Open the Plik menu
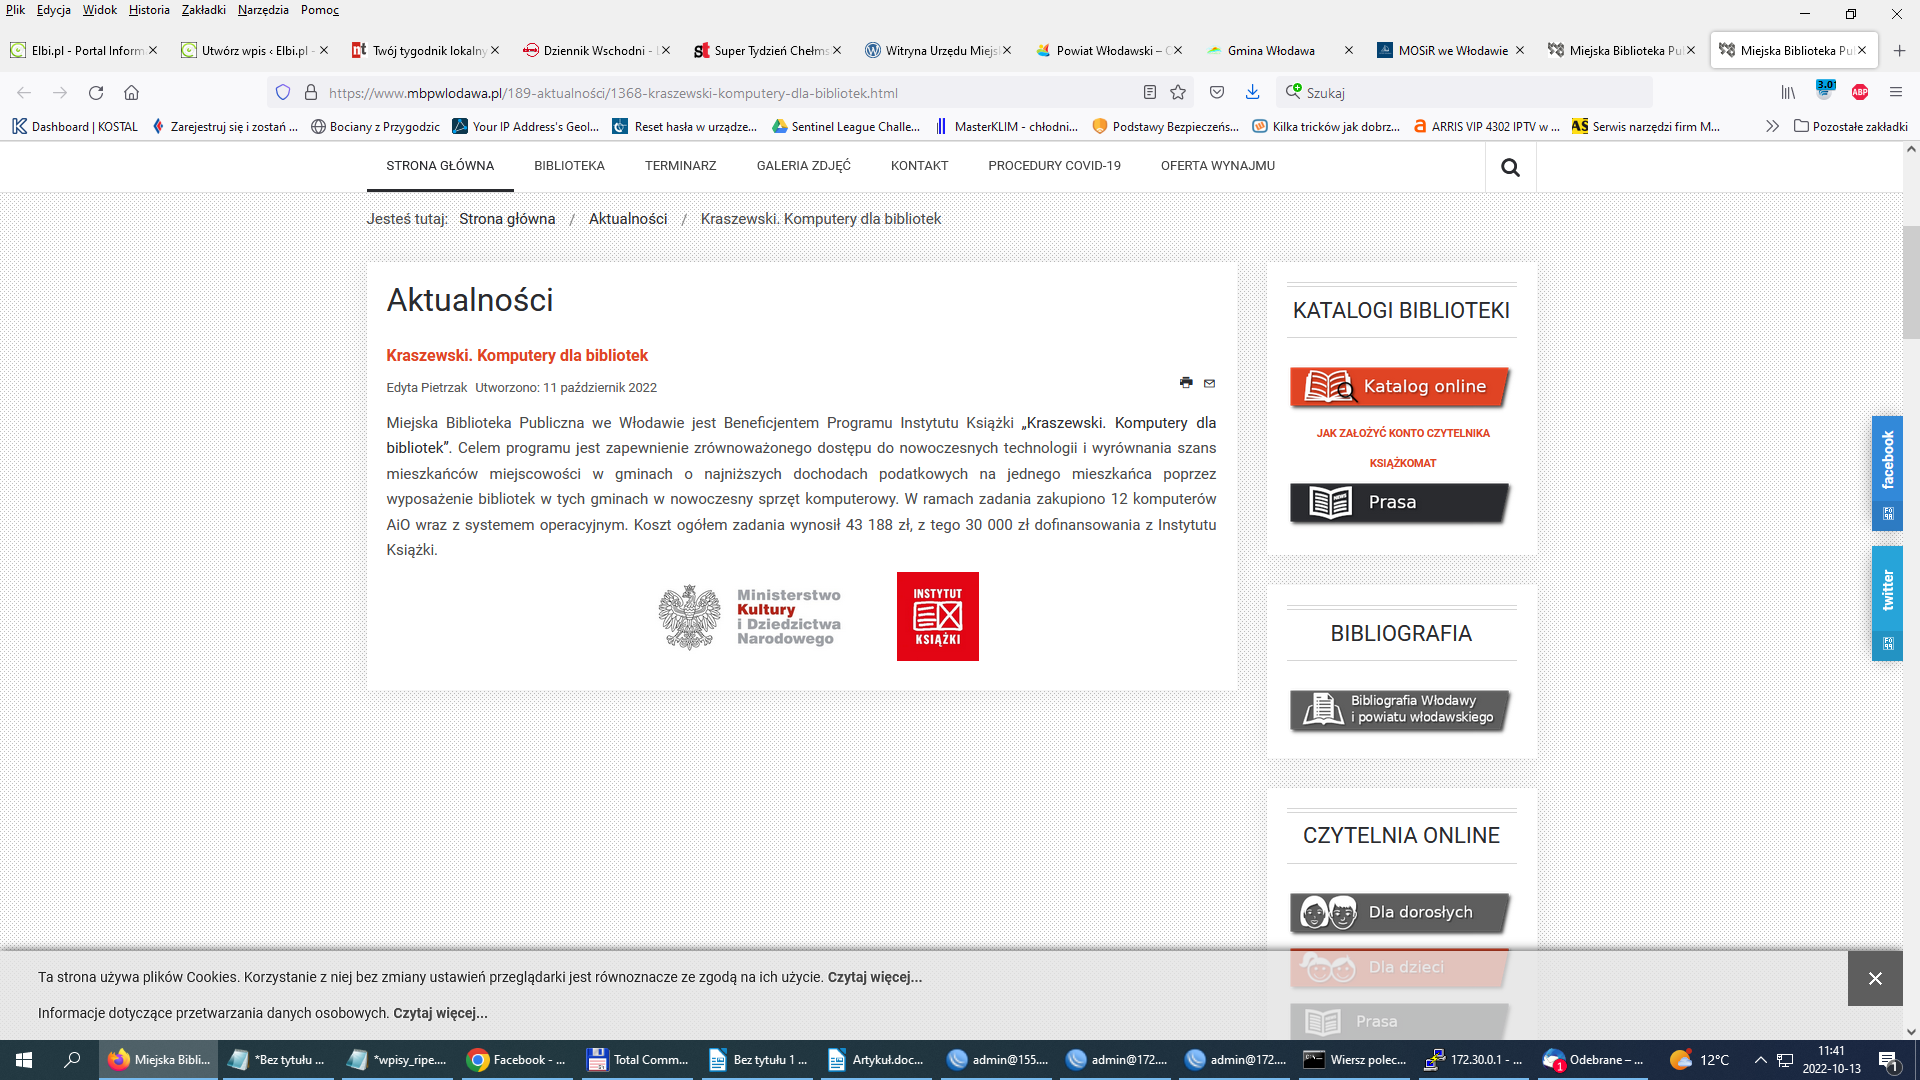Viewport: 1920px width, 1080px height. (15, 10)
